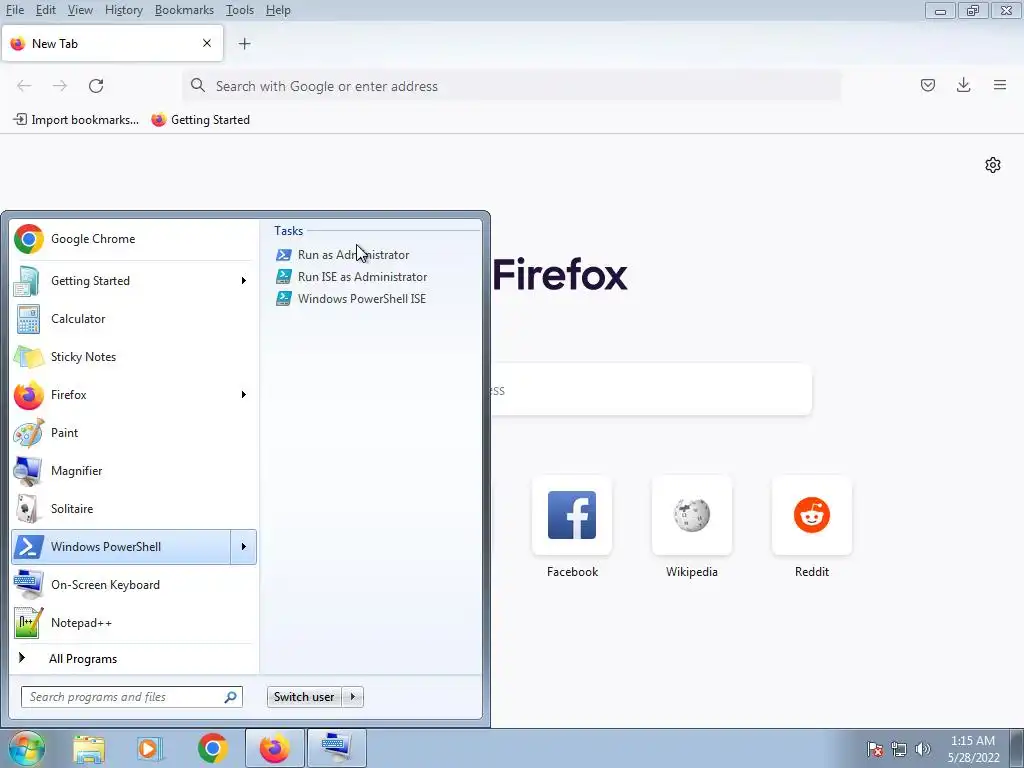The height and width of the screenshot is (768, 1024).
Task: Open the Tools menu
Action: click(240, 10)
